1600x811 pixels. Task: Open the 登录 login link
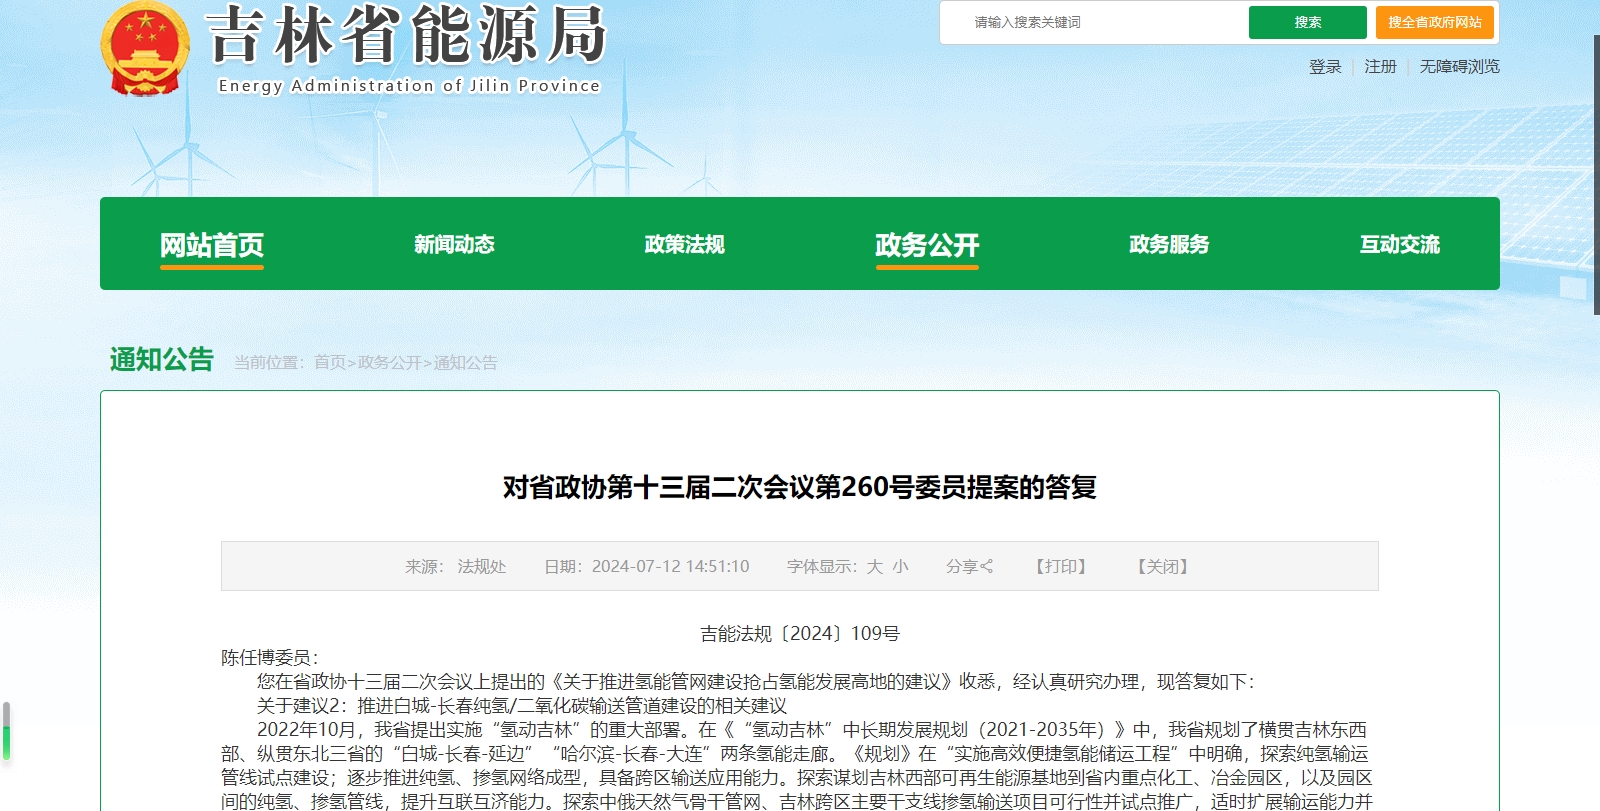(x=1325, y=66)
